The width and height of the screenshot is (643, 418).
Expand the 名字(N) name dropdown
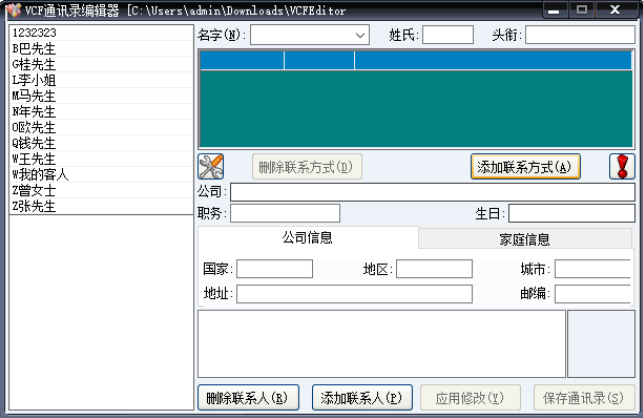point(360,35)
